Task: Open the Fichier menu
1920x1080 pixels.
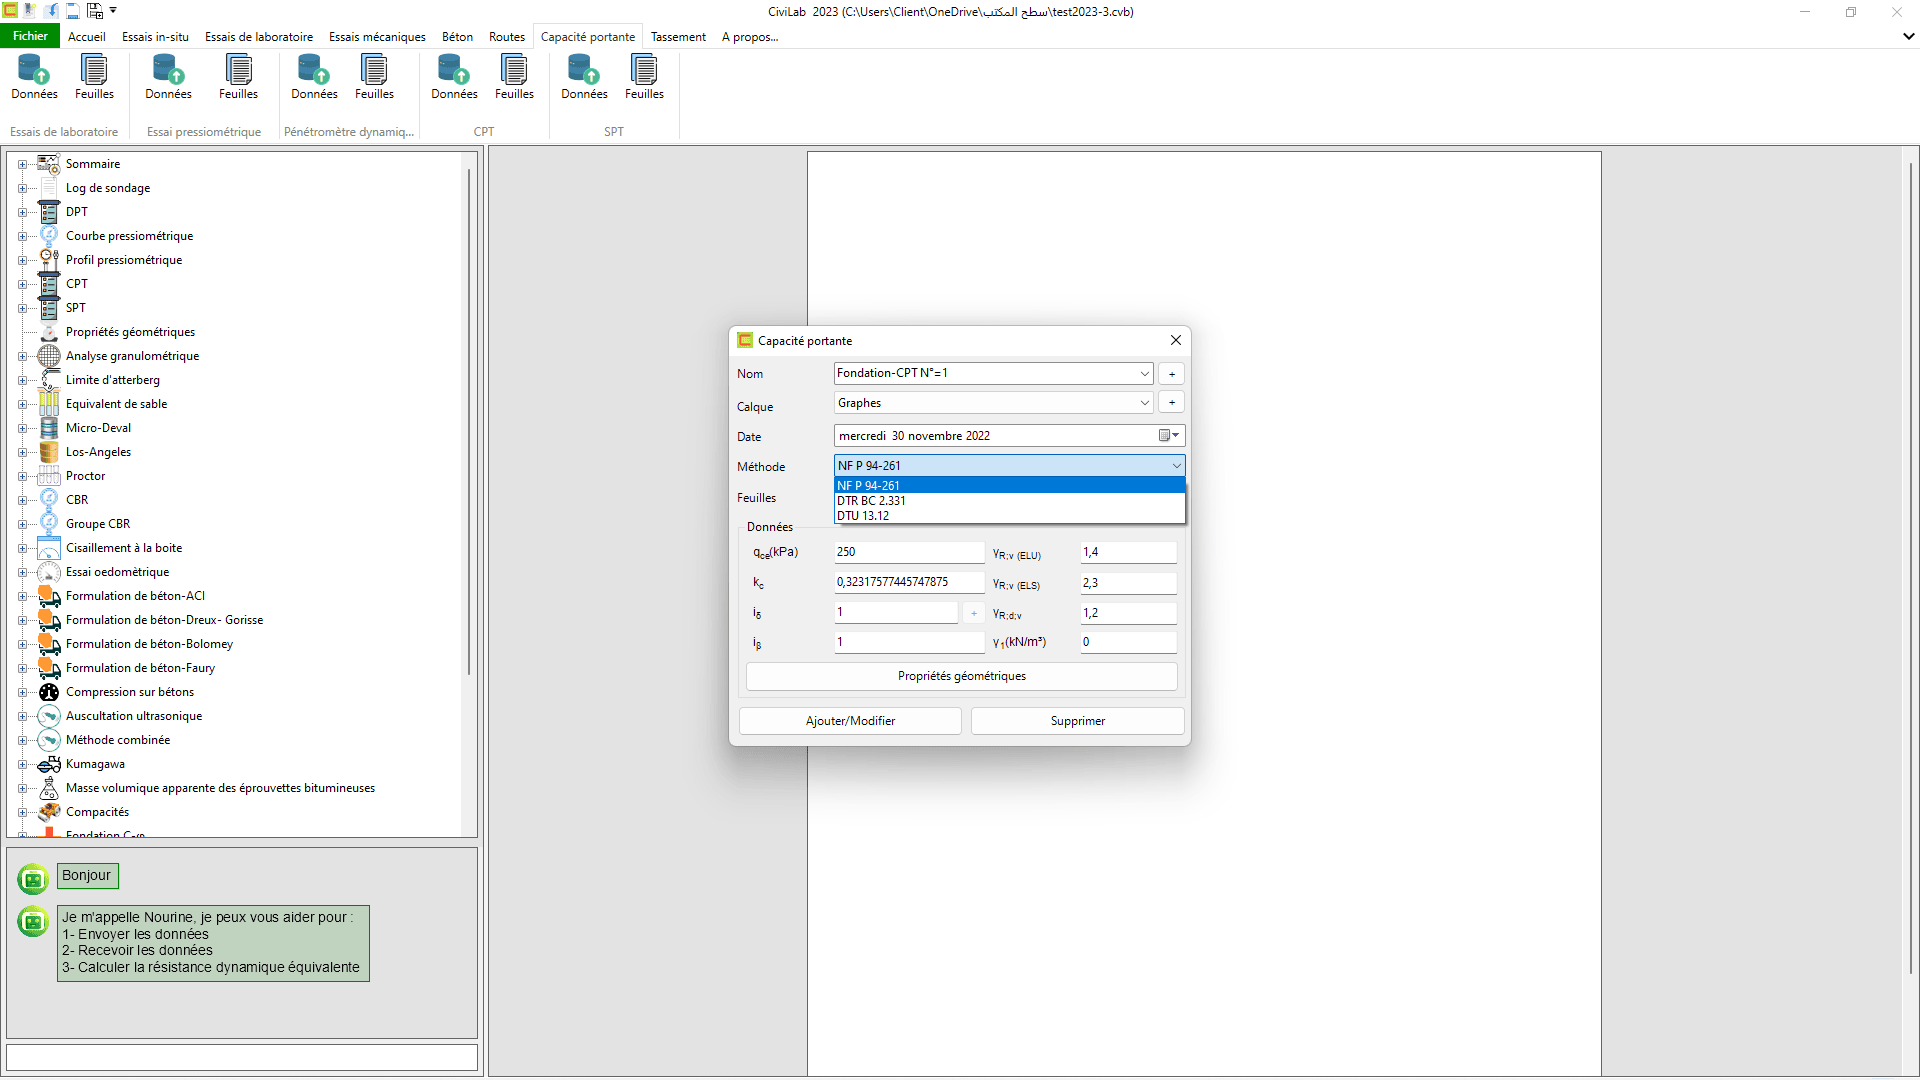Action: [x=30, y=36]
